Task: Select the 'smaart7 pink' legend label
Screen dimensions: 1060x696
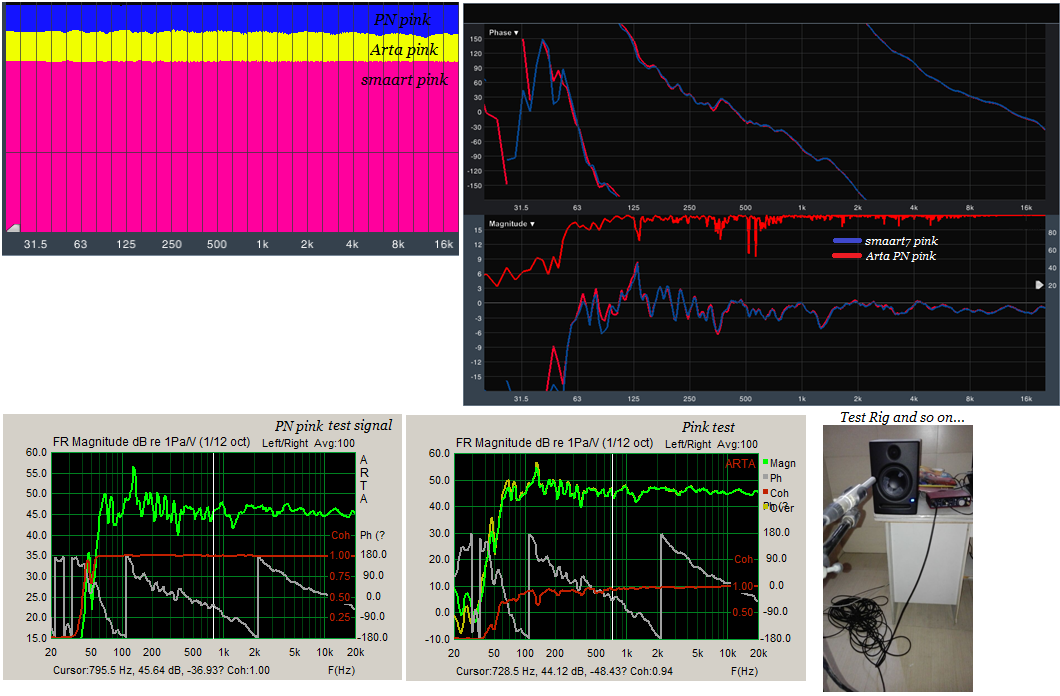Action: tap(901, 241)
